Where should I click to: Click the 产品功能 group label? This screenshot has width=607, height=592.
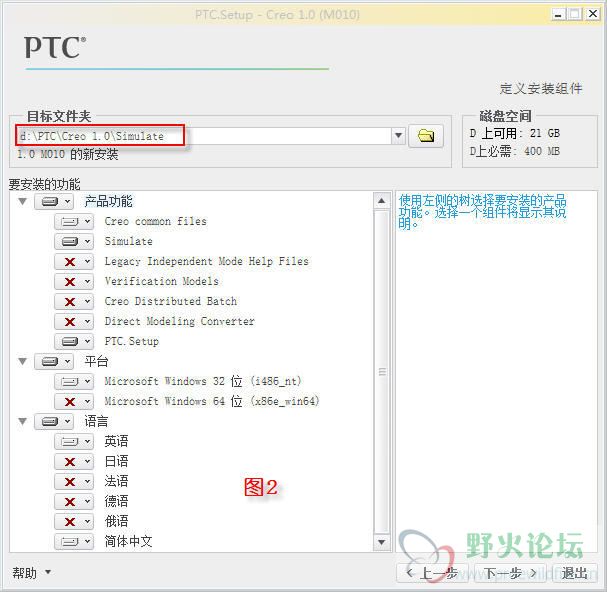[108, 201]
